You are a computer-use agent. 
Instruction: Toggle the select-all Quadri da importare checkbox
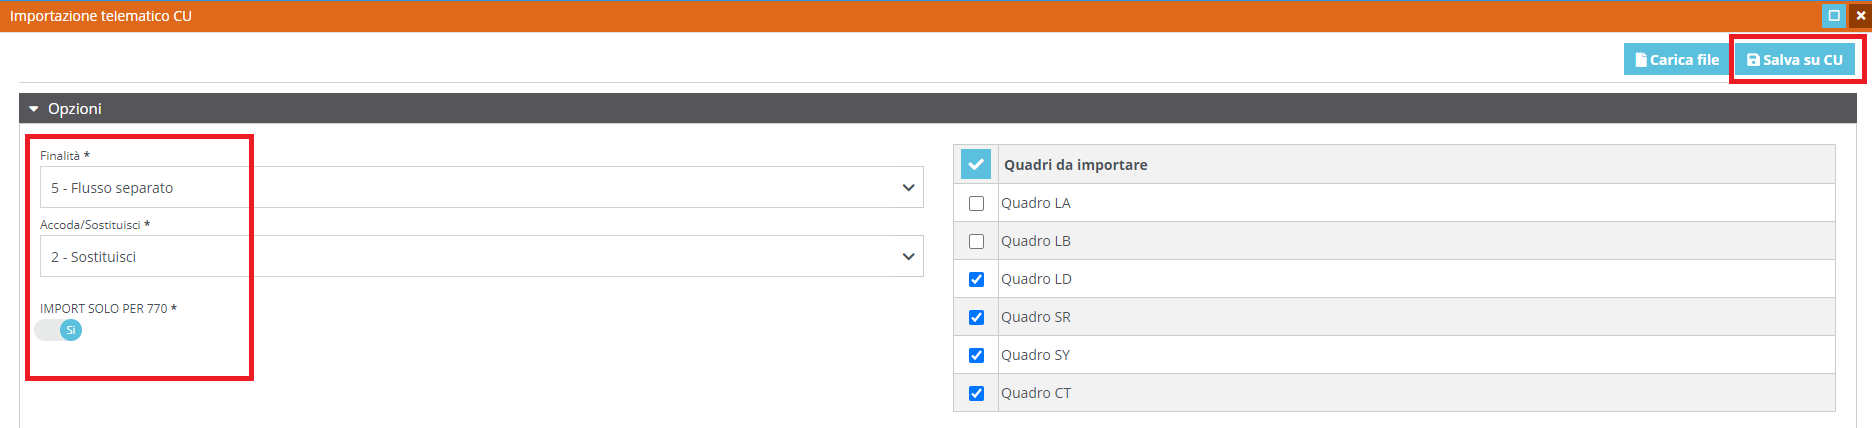(x=975, y=164)
